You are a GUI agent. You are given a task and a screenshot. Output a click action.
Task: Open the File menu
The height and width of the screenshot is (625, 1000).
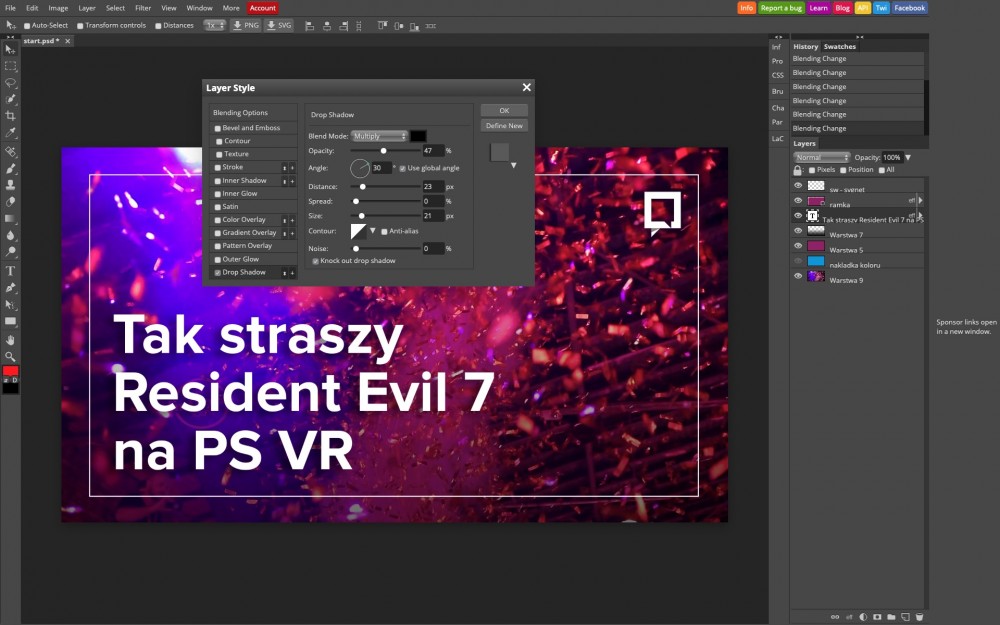tap(10, 8)
